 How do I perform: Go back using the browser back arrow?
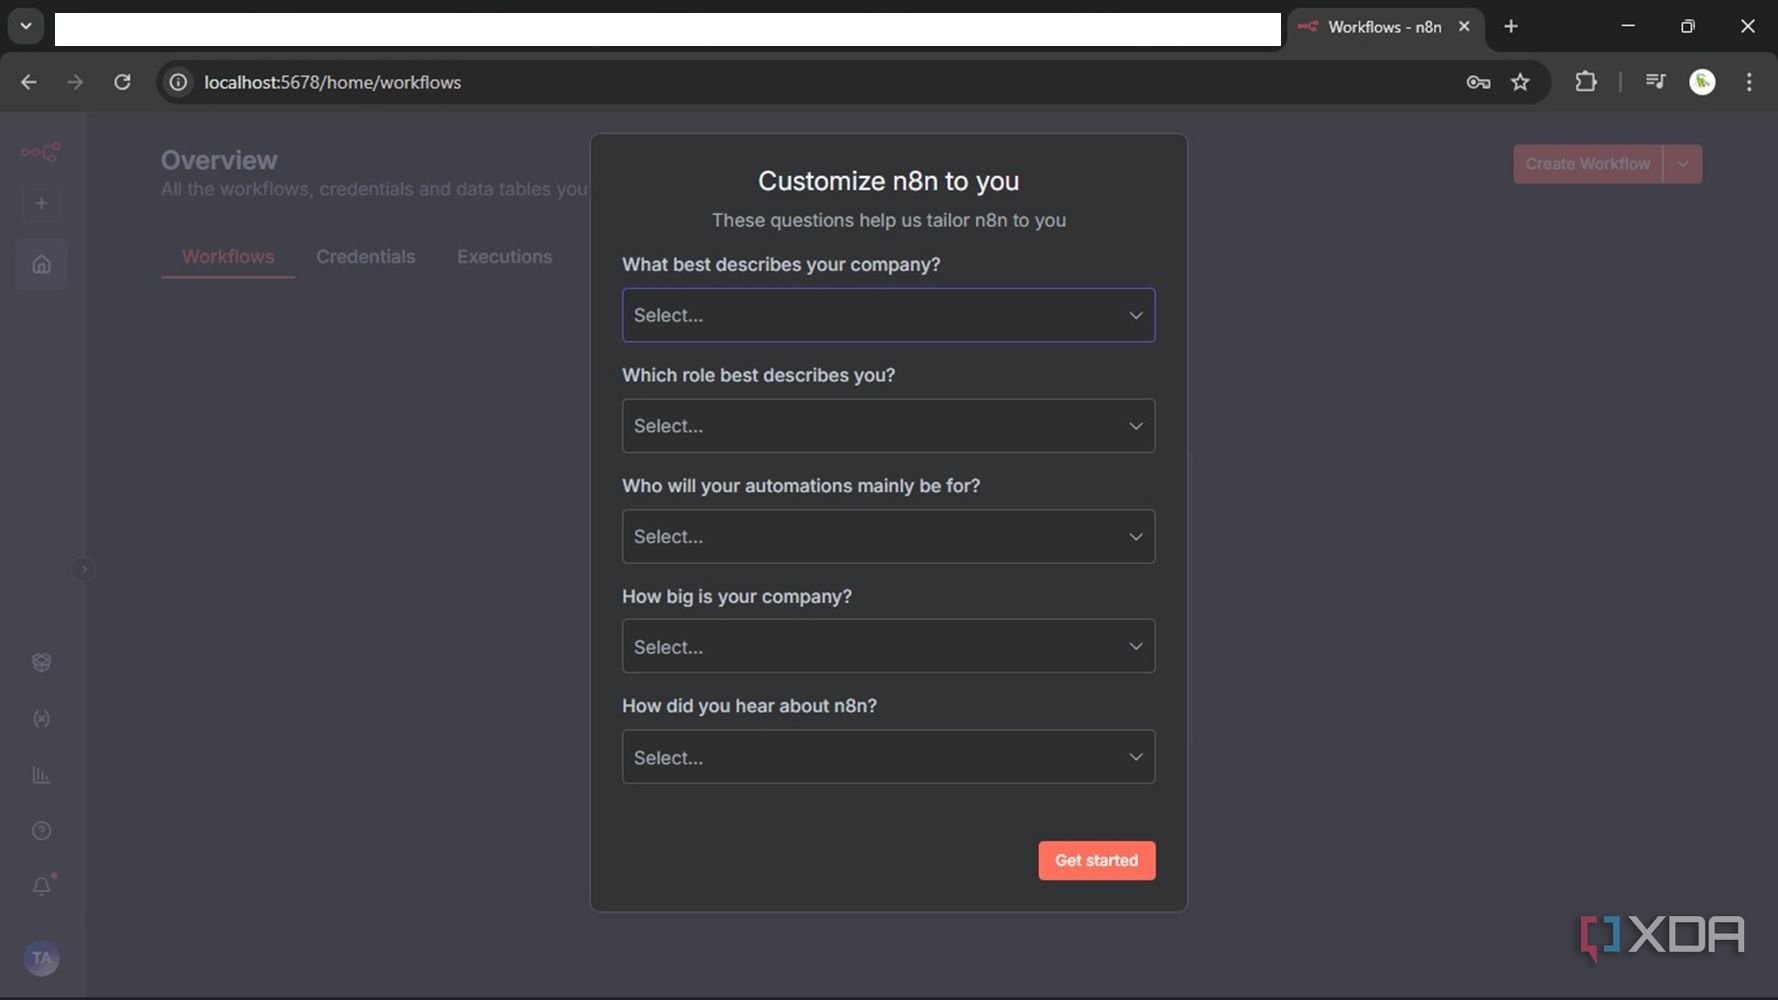(29, 82)
